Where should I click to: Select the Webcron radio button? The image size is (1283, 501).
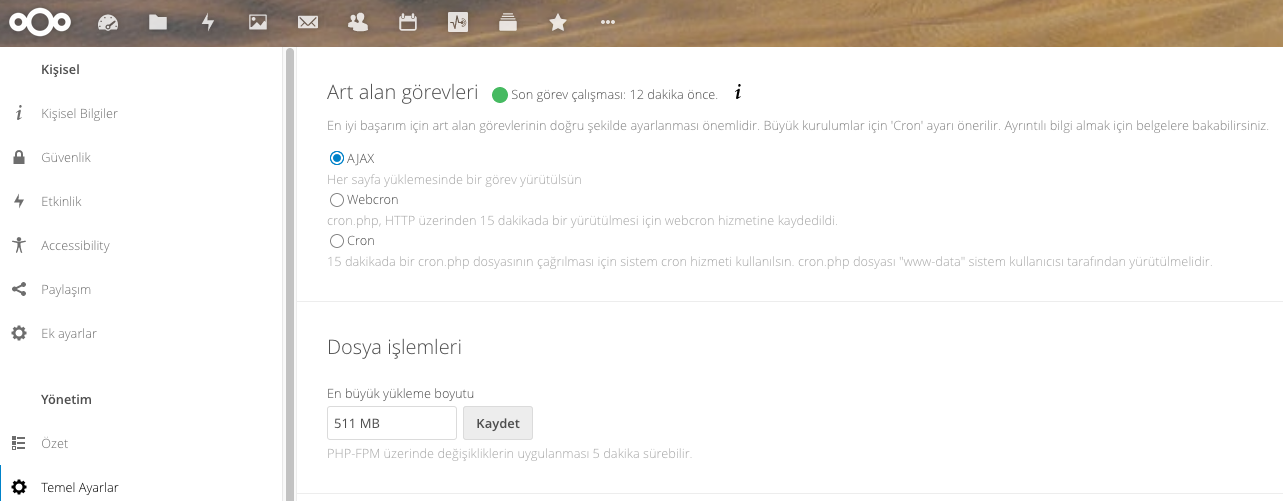click(x=337, y=200)
